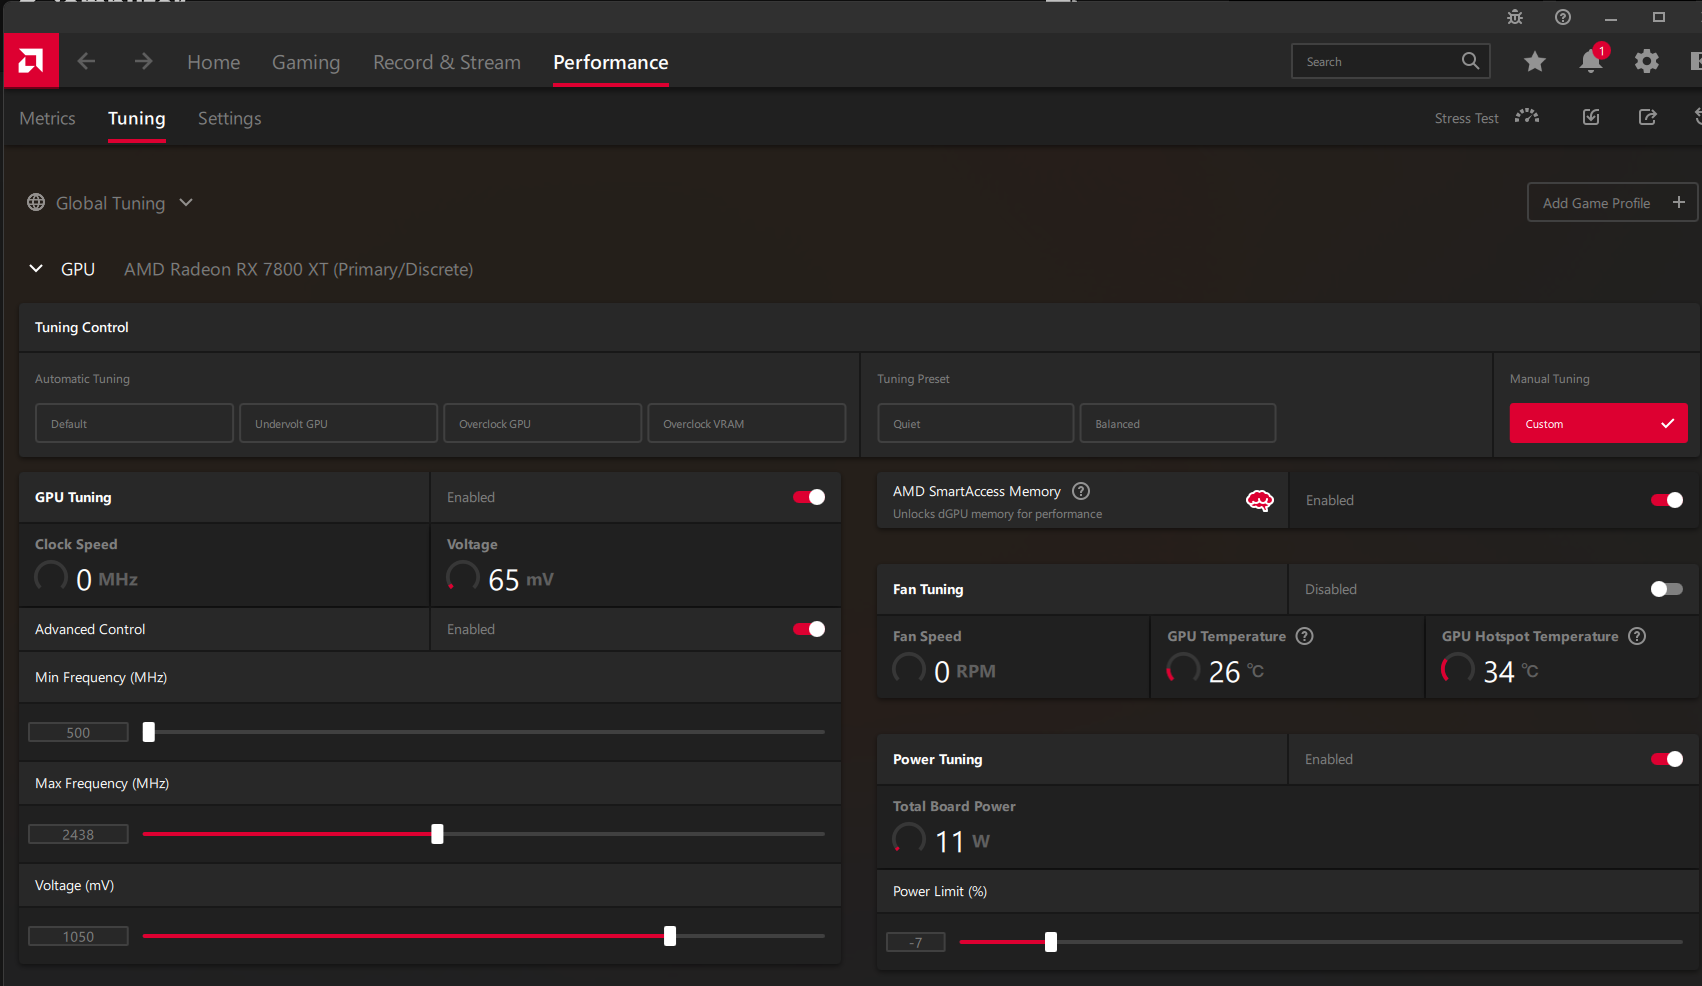The width and height of the screenshot is (1702, 986).
Task: Go forward with the right arrow
Action: pos(144,61)
